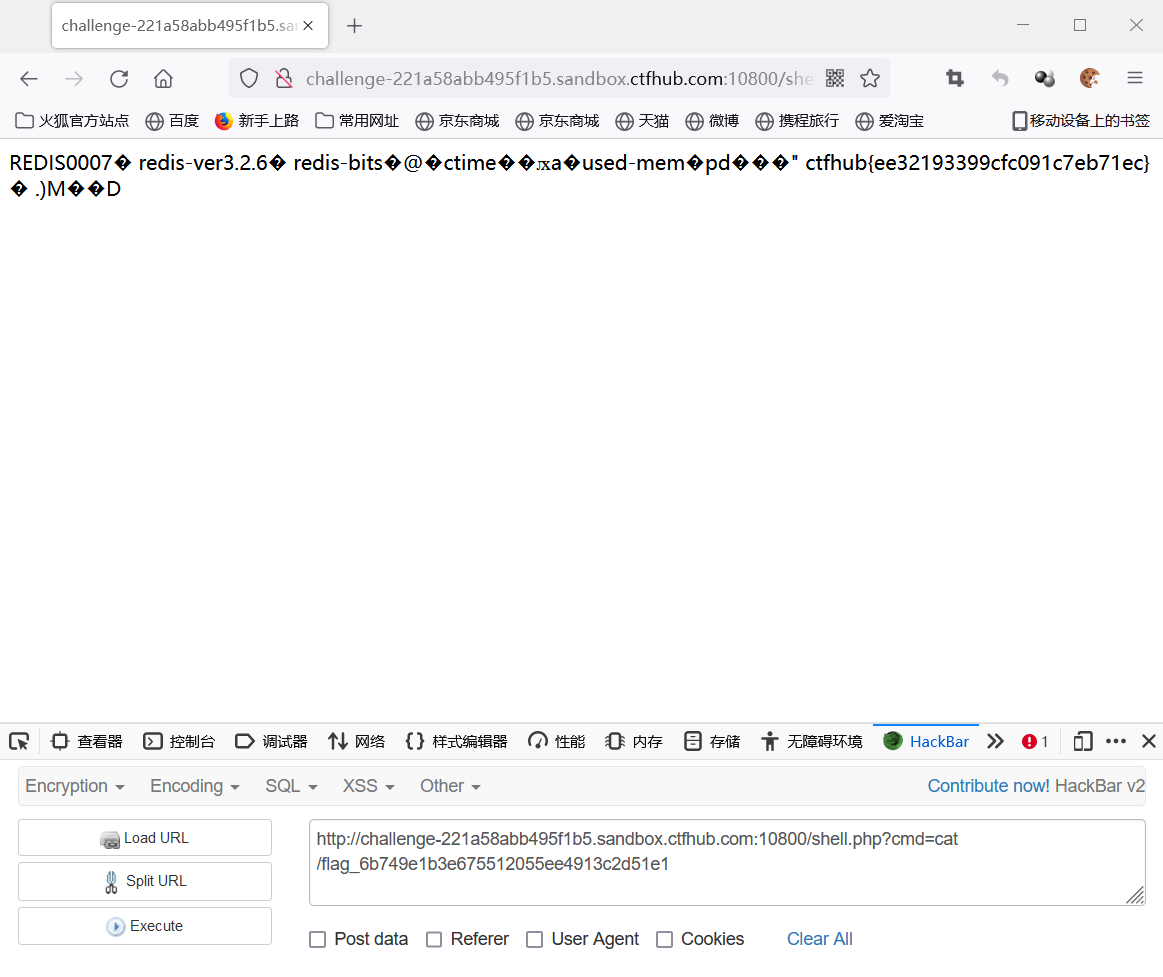Toggle responsive design mode

coord(1083,741)
